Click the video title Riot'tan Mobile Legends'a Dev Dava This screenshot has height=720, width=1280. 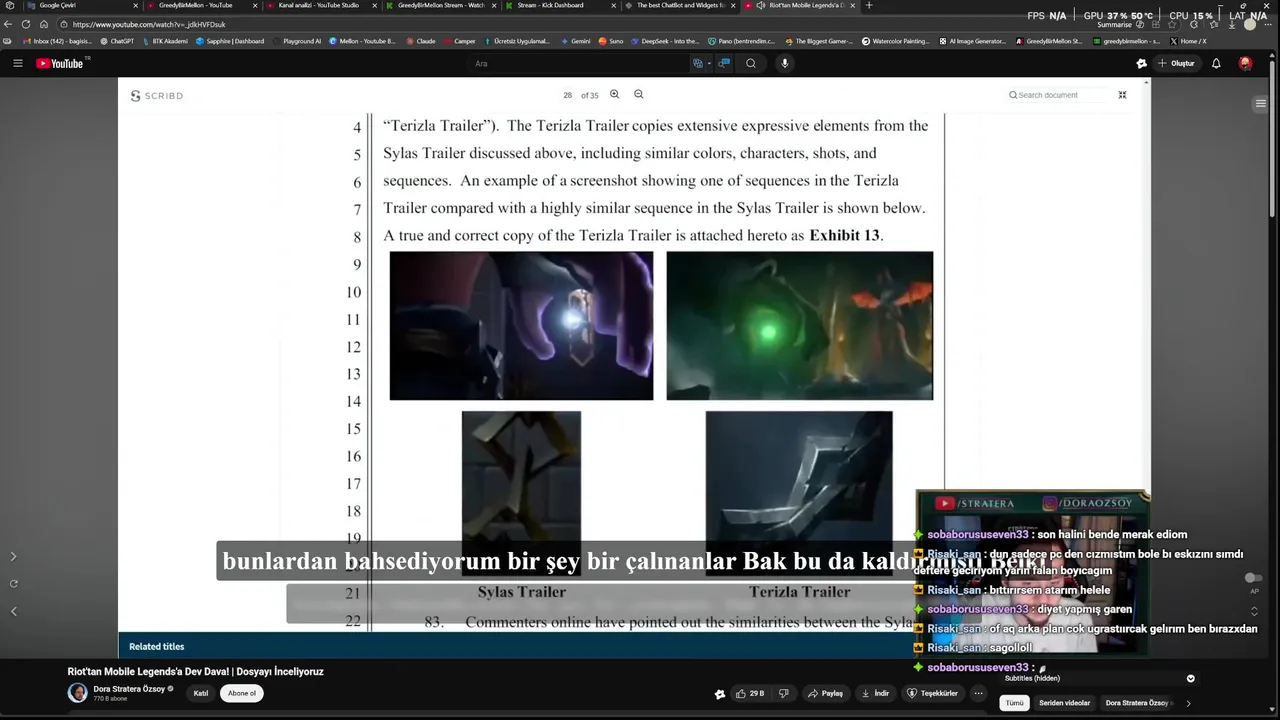click(195, 672)
